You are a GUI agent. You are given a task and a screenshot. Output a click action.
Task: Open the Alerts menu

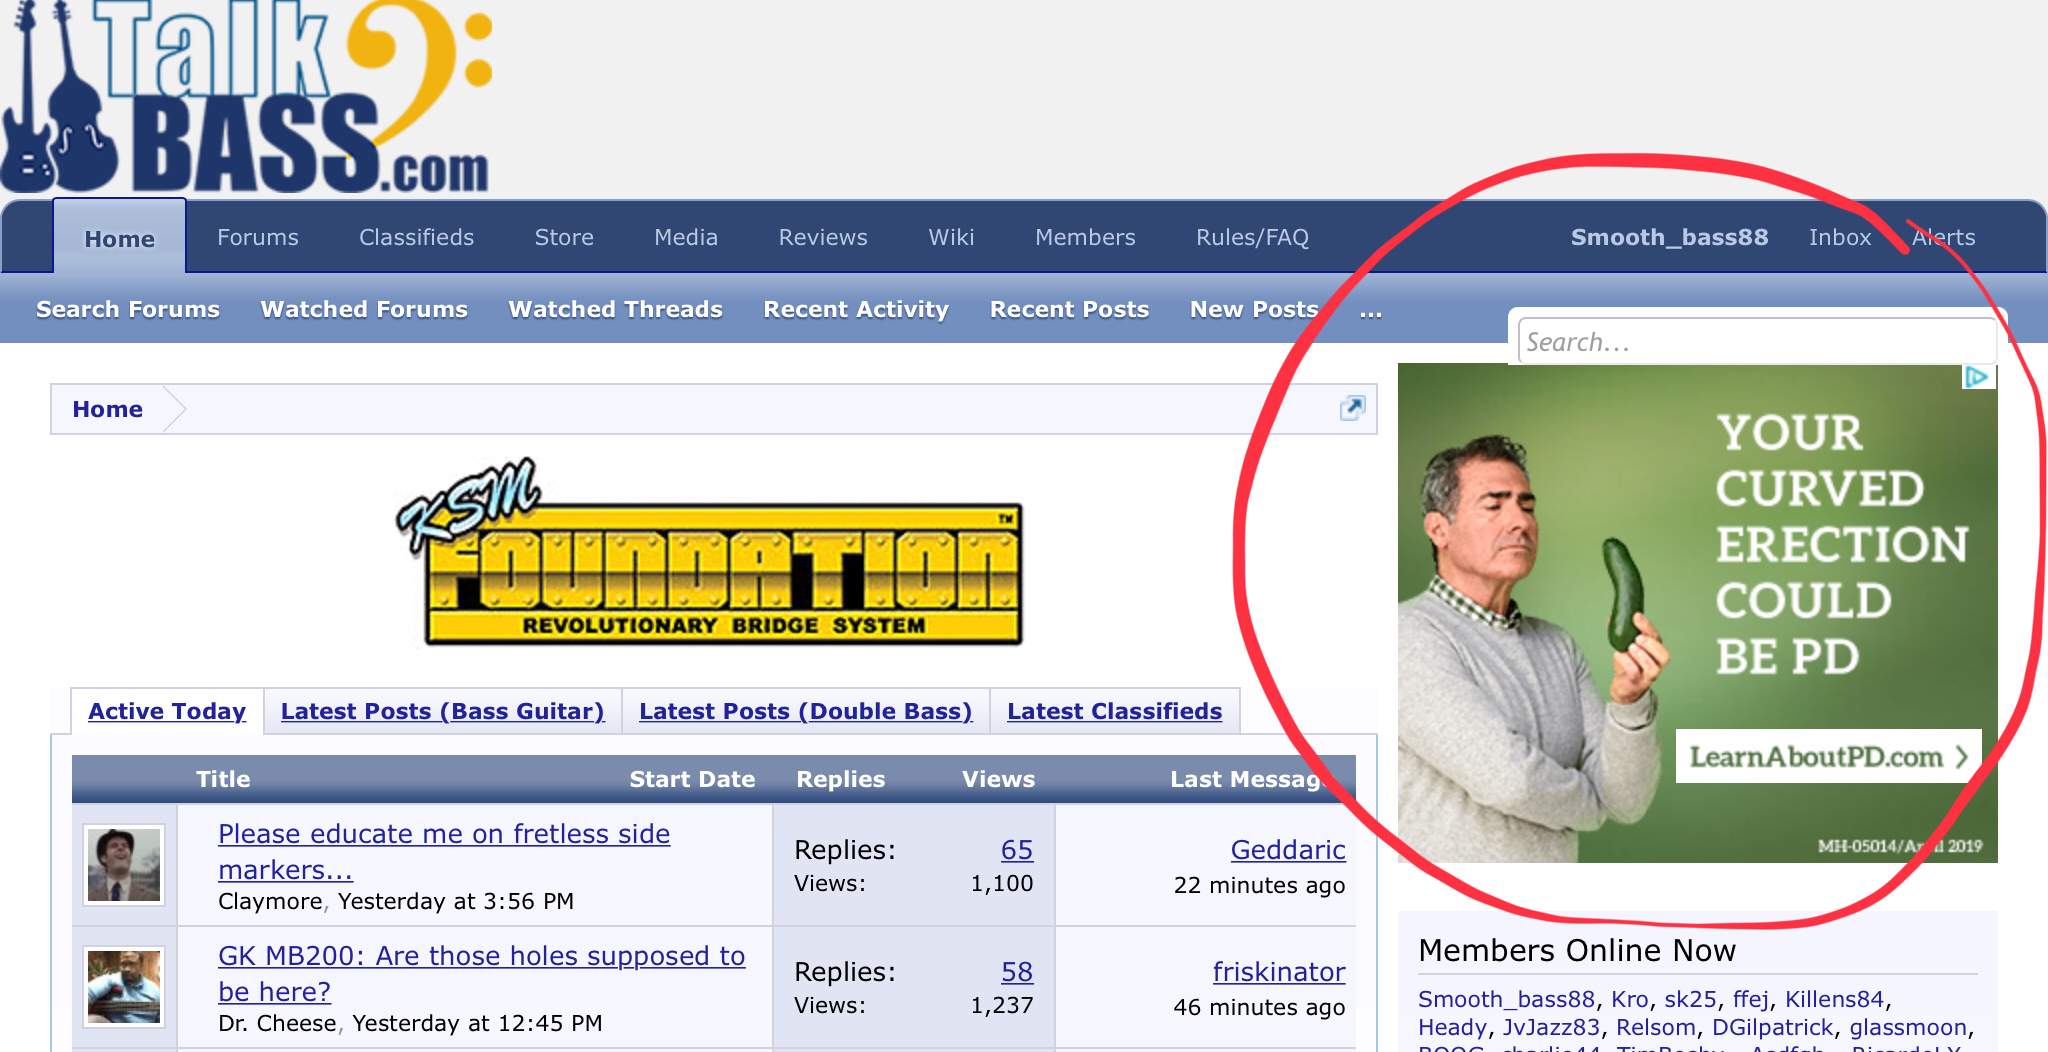pyautogui.click(x=1944, y=237)
